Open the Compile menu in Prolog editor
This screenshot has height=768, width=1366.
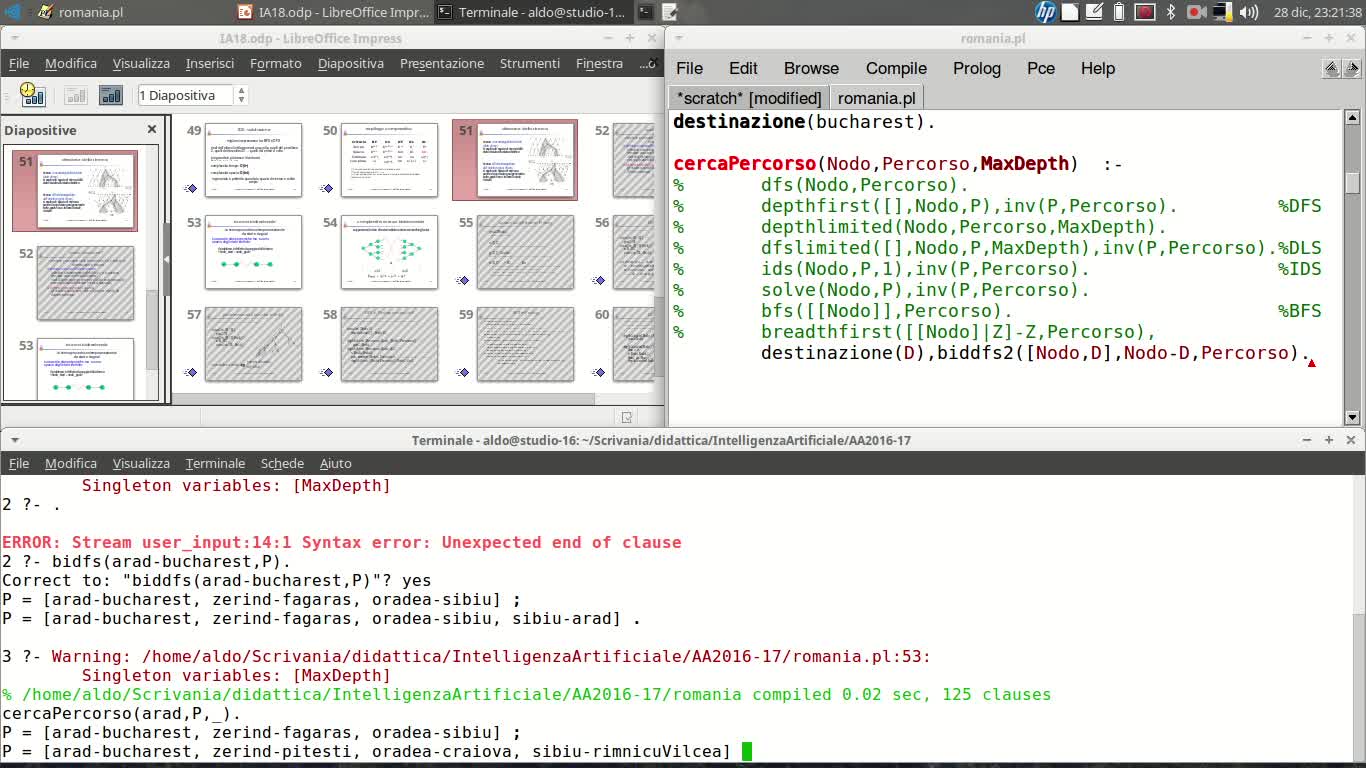point(896,68)
